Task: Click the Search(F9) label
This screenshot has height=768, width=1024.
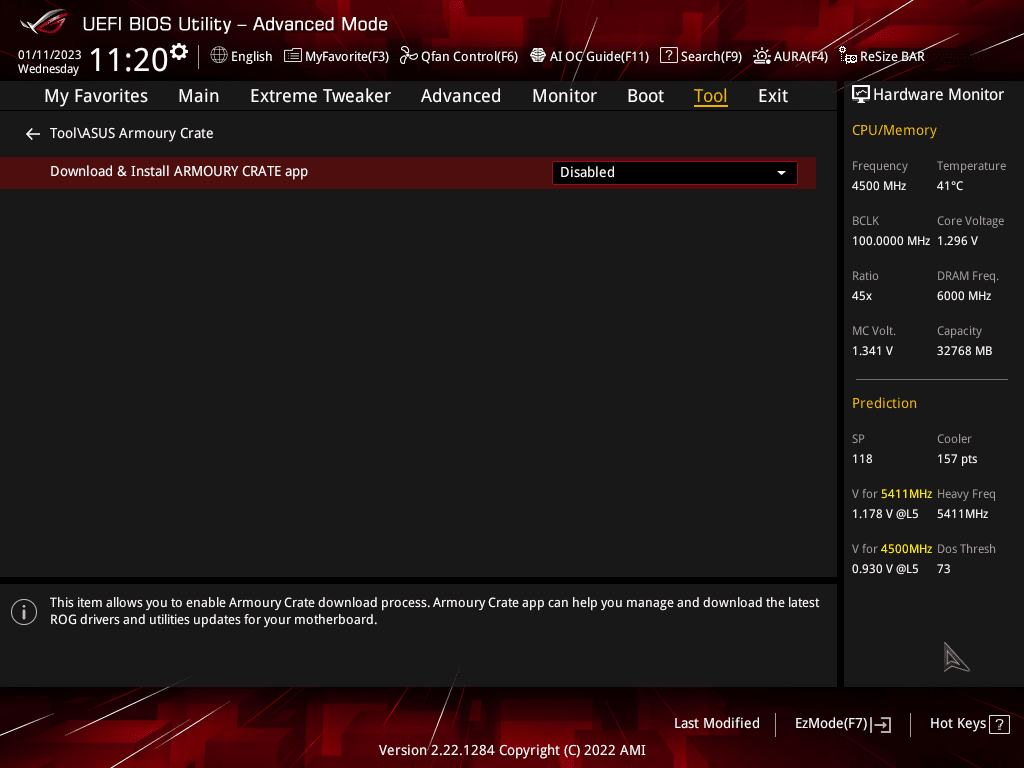Action: tap(711, 57)
